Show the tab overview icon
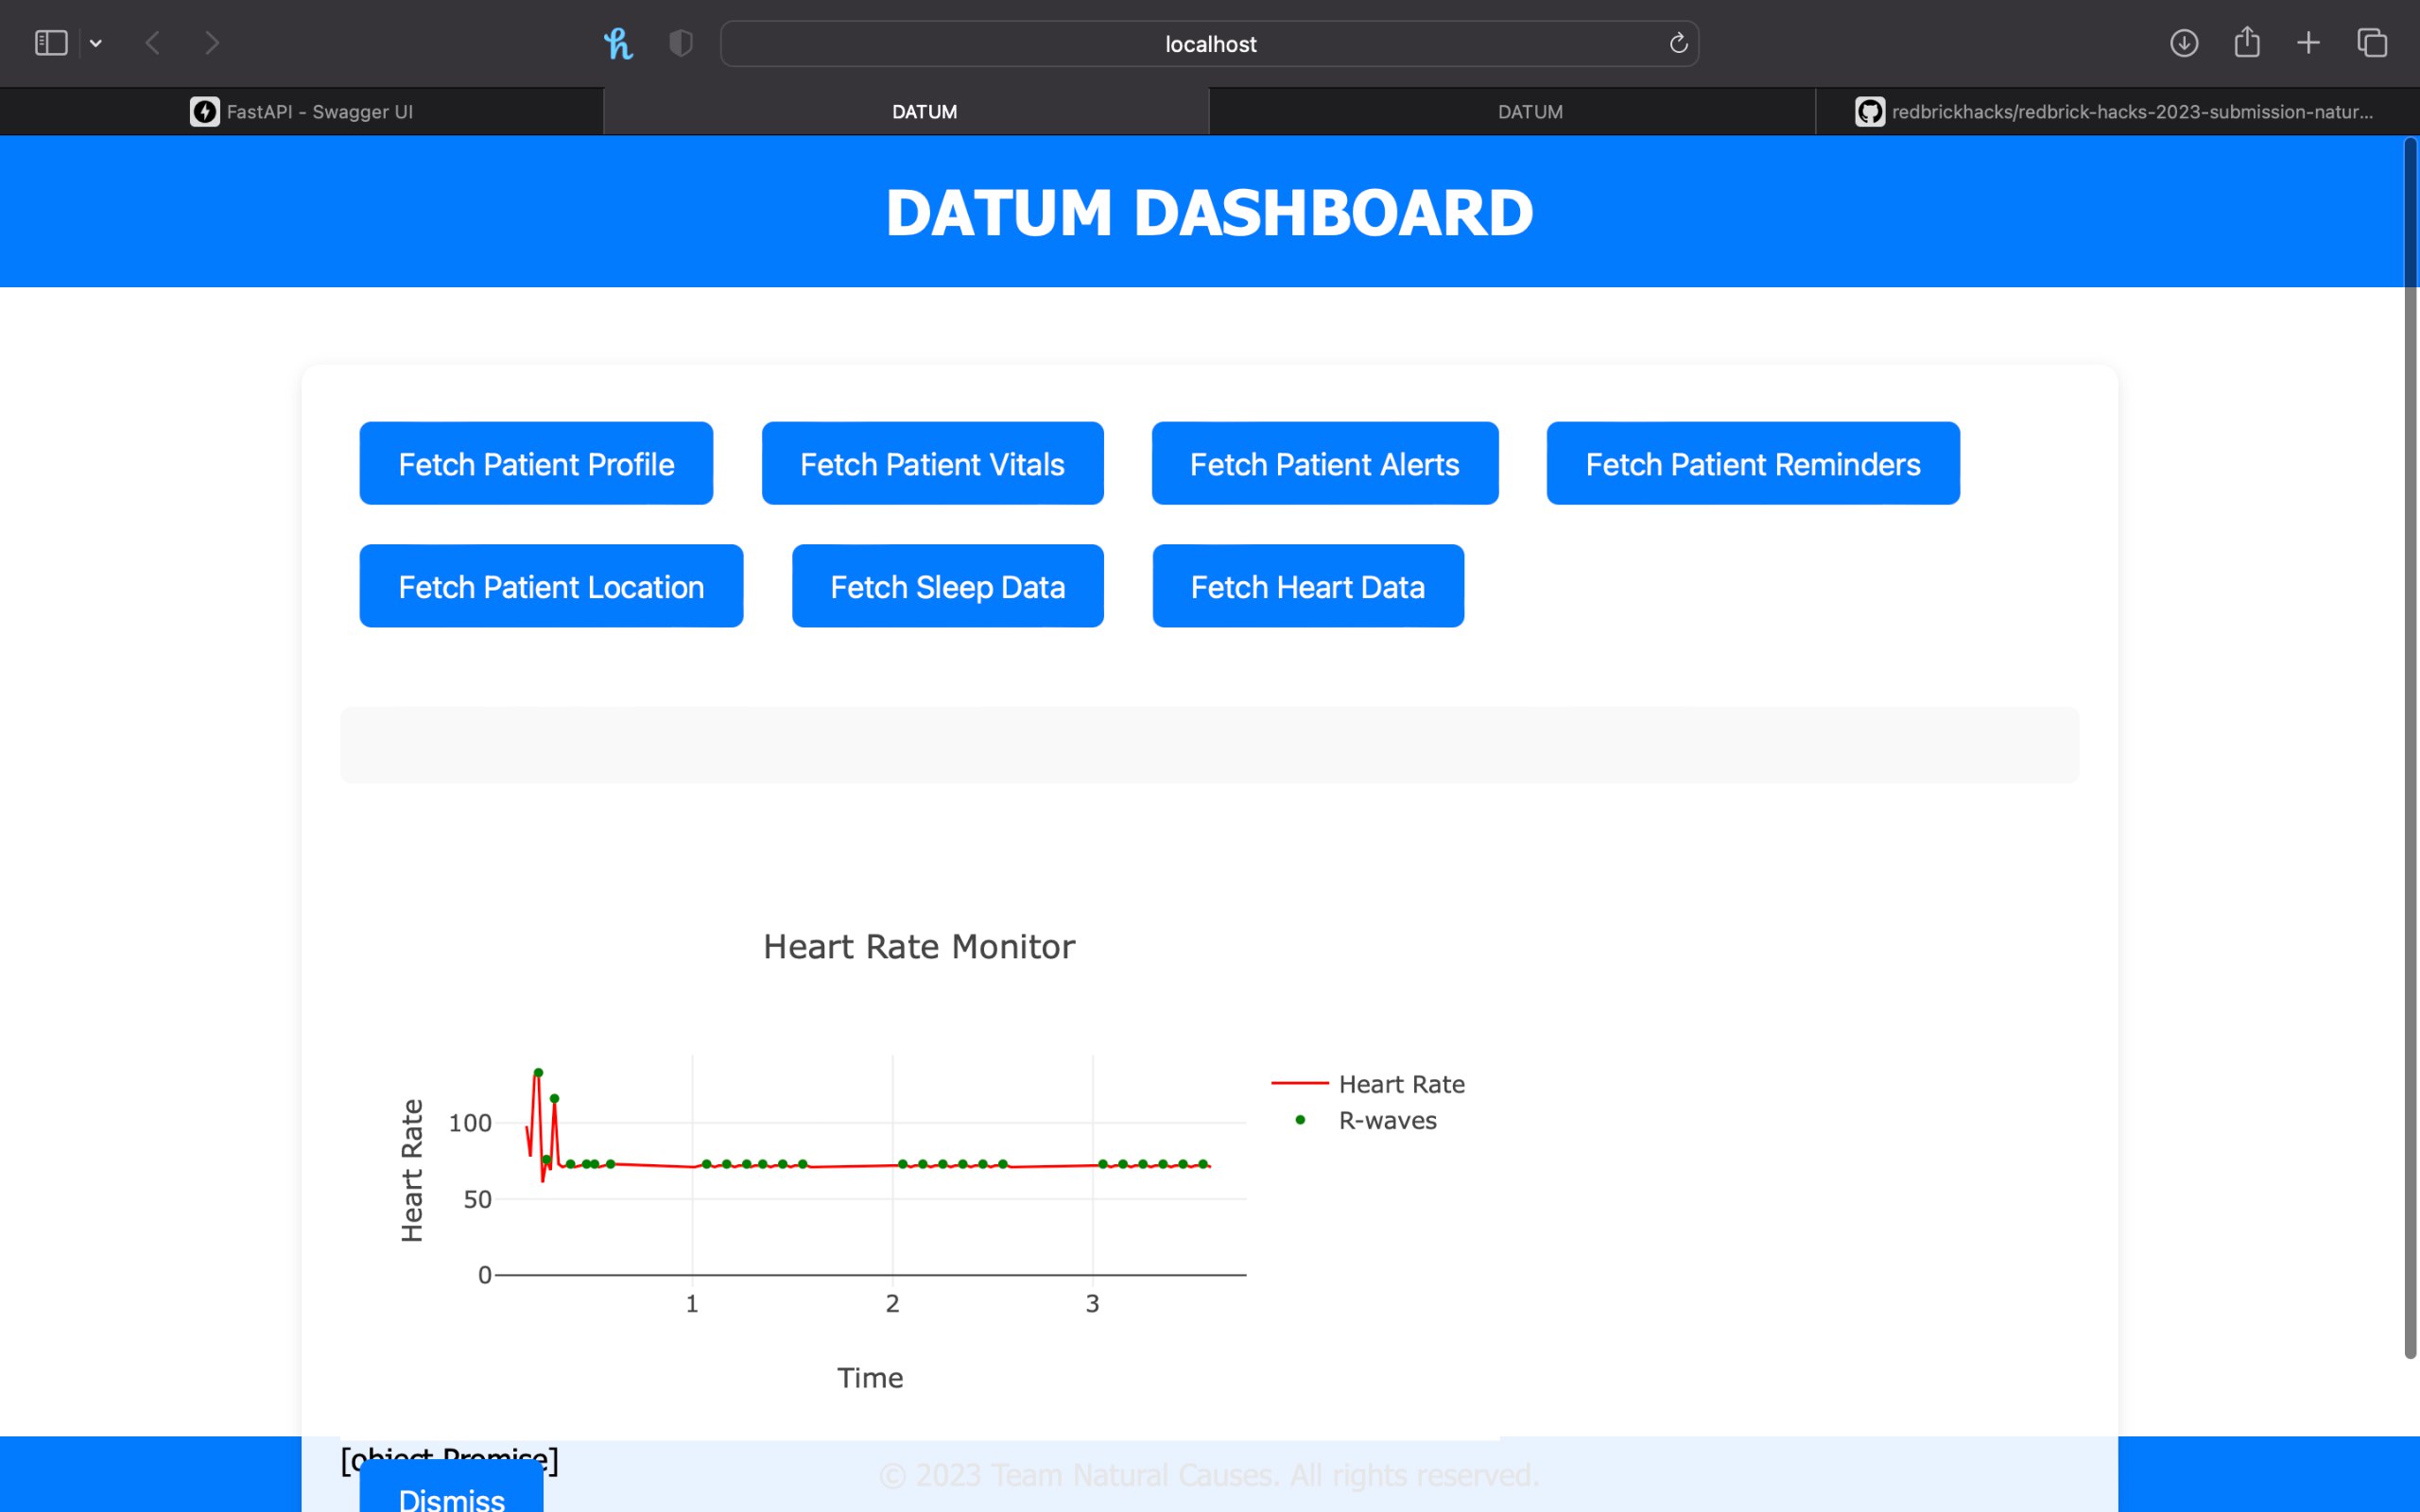Viewport: 2420px width, 1512px height. (2372, 43)
